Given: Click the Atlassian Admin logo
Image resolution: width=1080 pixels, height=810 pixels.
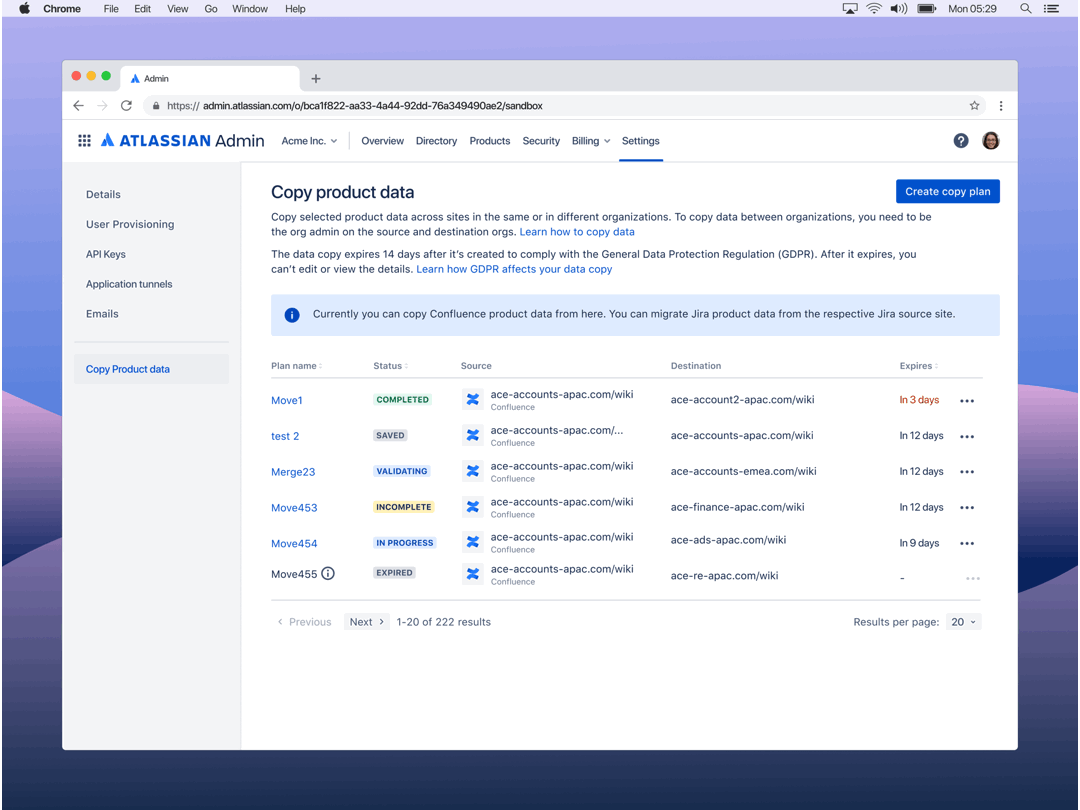Looking at the screenshot, I should (183, 141).
